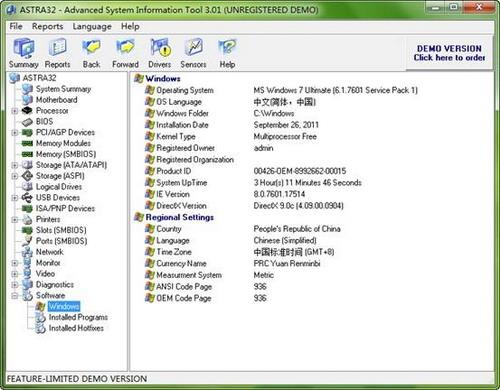Viewport: 500px width, 390px height.
Task: Click the IE Version value 8.0.7601.17514
Action: tap(279, 194)
